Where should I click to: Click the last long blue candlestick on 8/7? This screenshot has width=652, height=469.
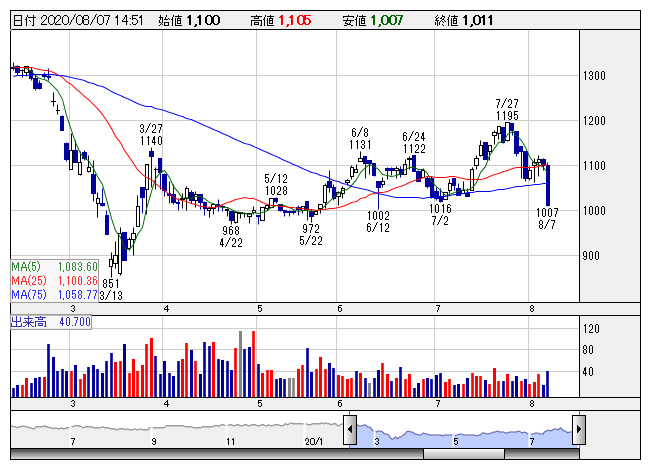[x=548, y=185]
